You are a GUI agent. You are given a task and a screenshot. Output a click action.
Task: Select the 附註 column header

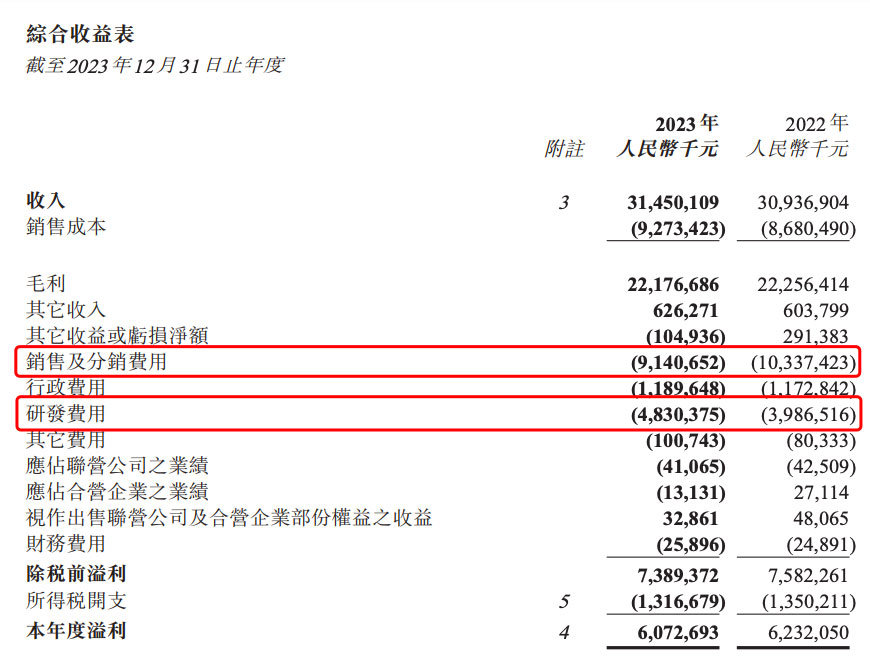(564, 150)
